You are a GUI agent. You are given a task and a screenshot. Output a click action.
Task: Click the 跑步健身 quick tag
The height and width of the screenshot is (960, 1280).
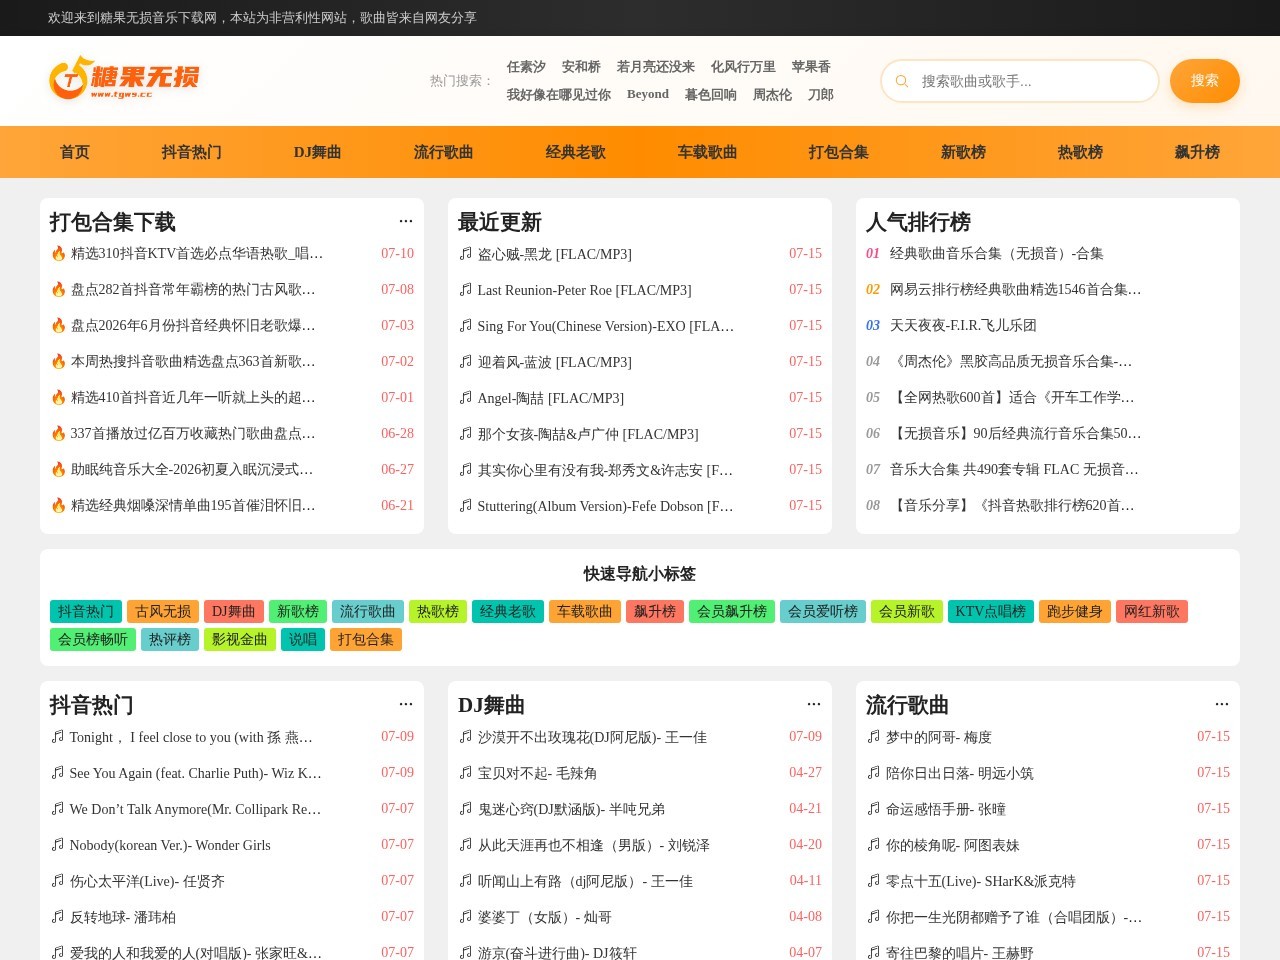(x=1075, y=611)
